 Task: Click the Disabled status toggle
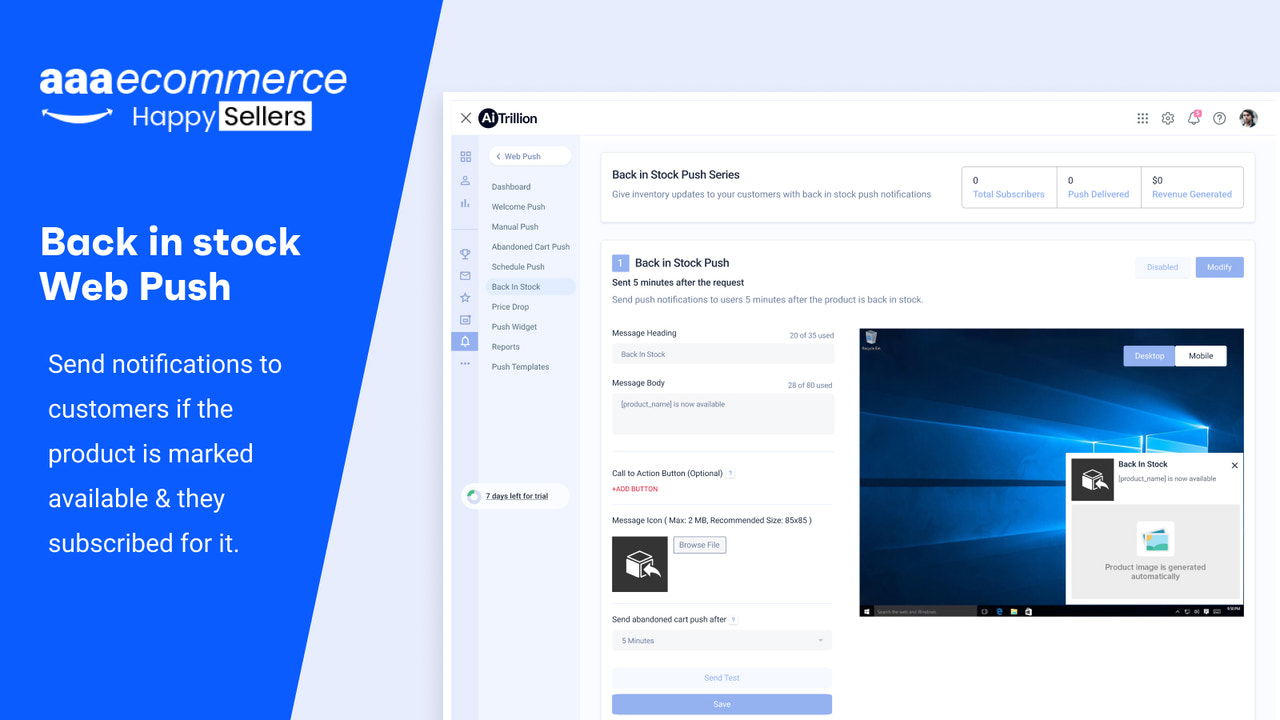click(x=1161, y=267)
